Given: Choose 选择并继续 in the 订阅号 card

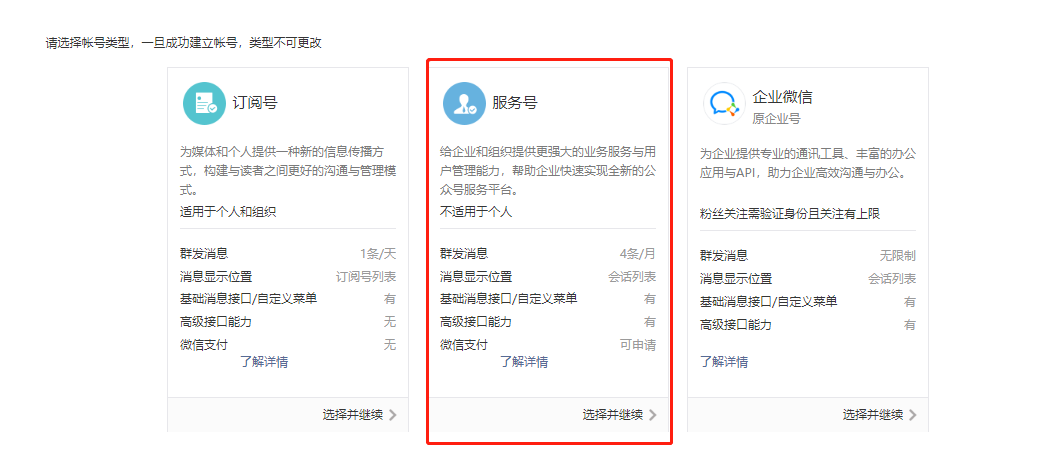Looking at the screenshot, I should (353, 415).
